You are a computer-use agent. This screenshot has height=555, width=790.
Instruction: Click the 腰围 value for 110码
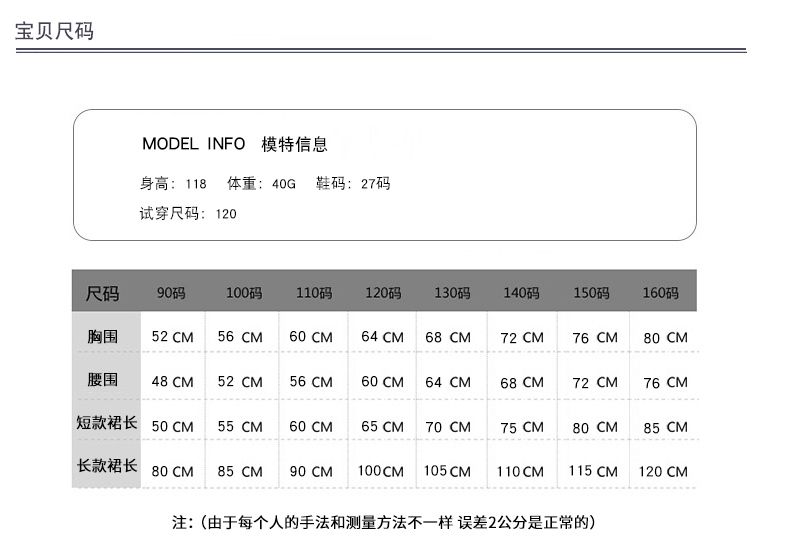[311, 382]
